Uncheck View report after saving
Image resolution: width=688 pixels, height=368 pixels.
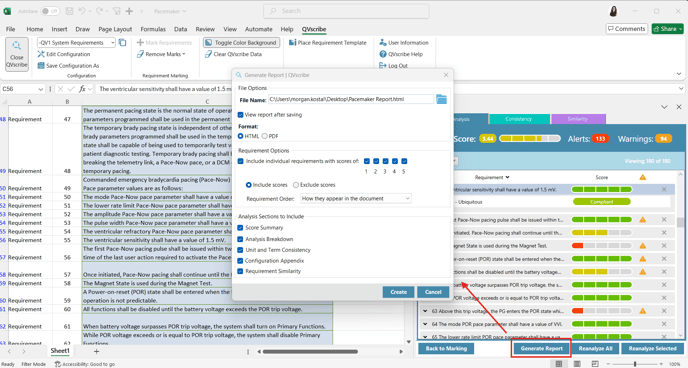[x=240, y=115]
